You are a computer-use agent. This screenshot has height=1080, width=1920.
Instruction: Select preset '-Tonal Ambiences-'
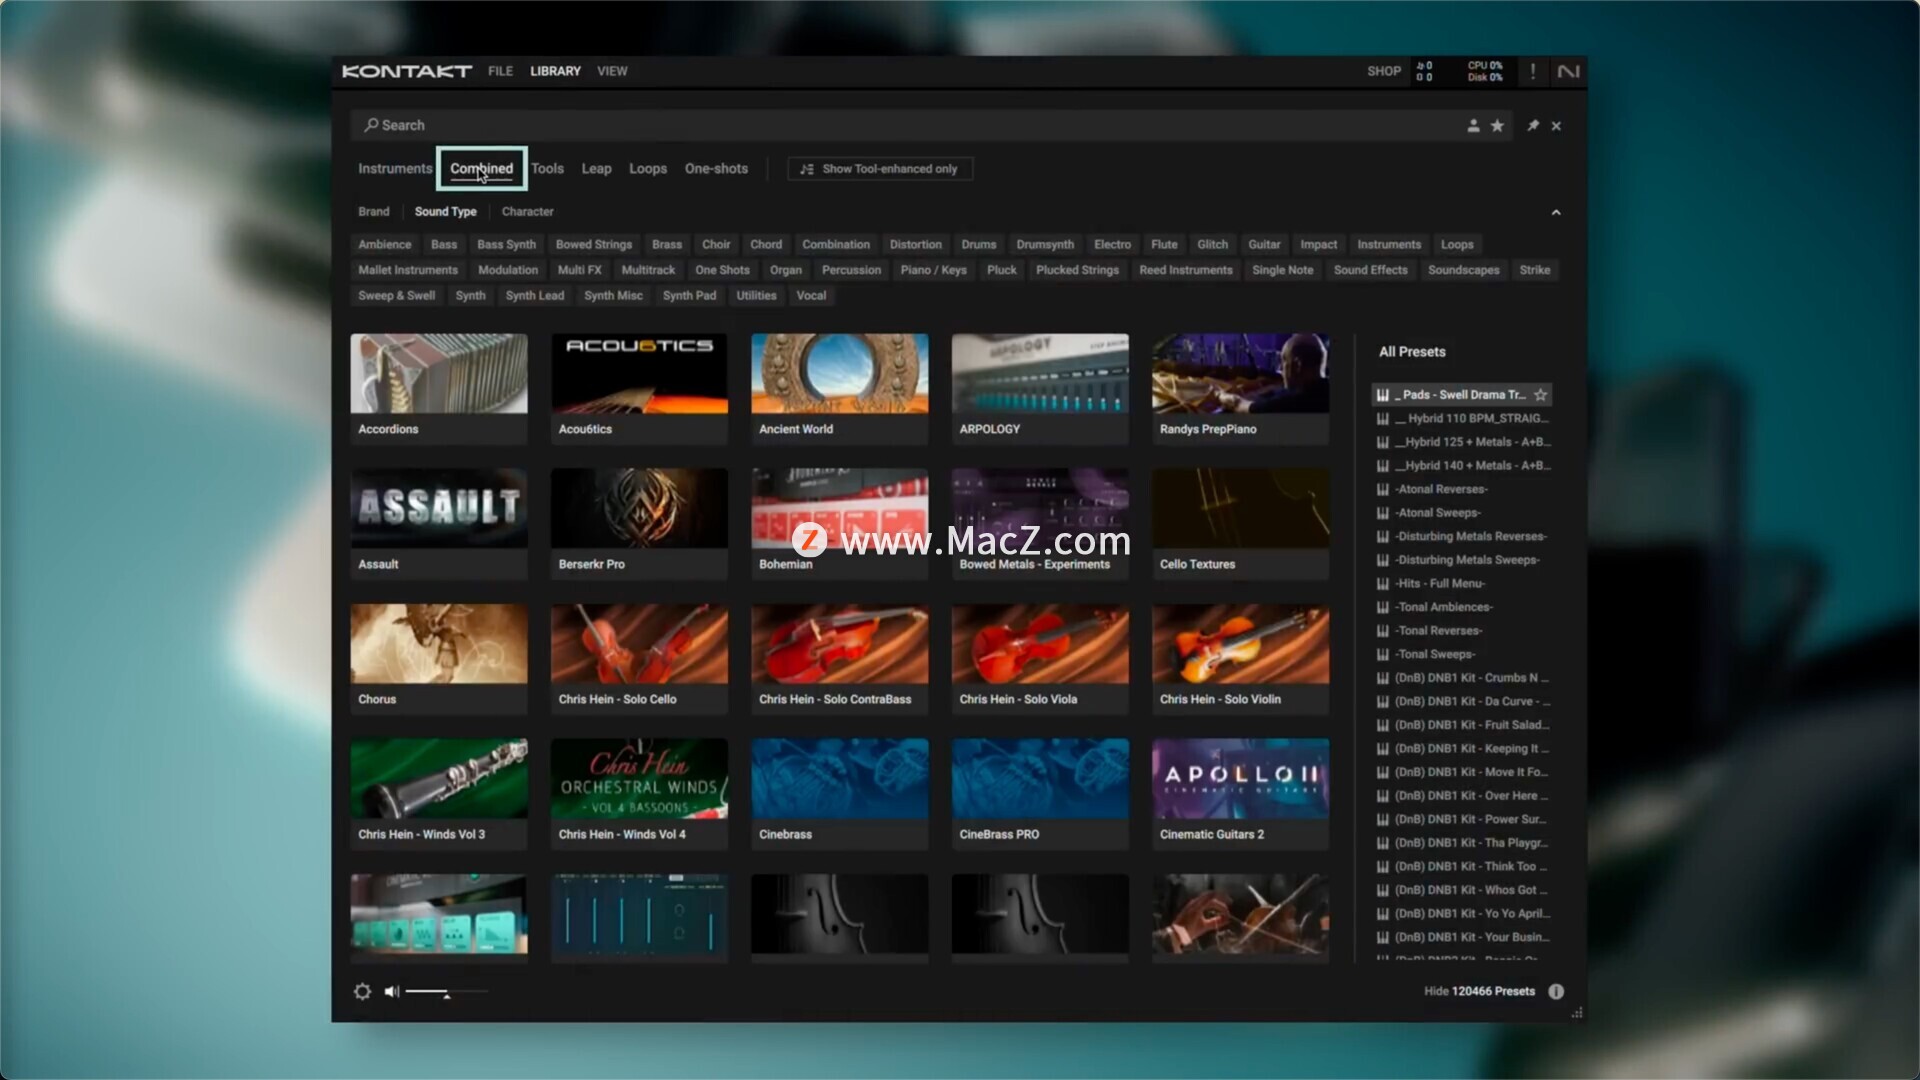point(1463,607)
